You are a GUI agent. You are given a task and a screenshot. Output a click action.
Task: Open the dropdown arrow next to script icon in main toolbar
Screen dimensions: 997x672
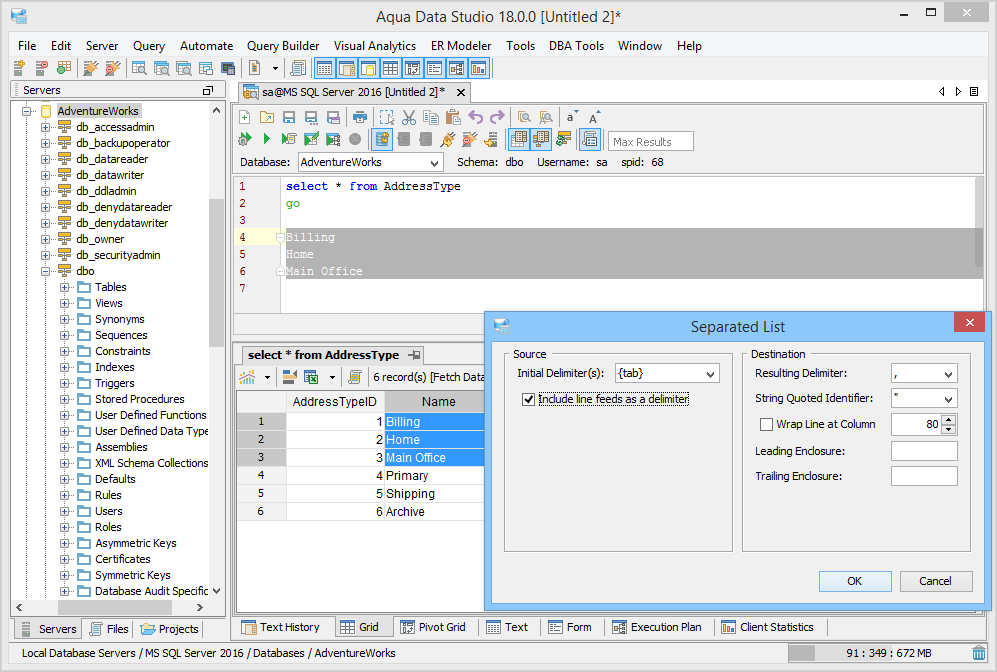click(275, 67)
